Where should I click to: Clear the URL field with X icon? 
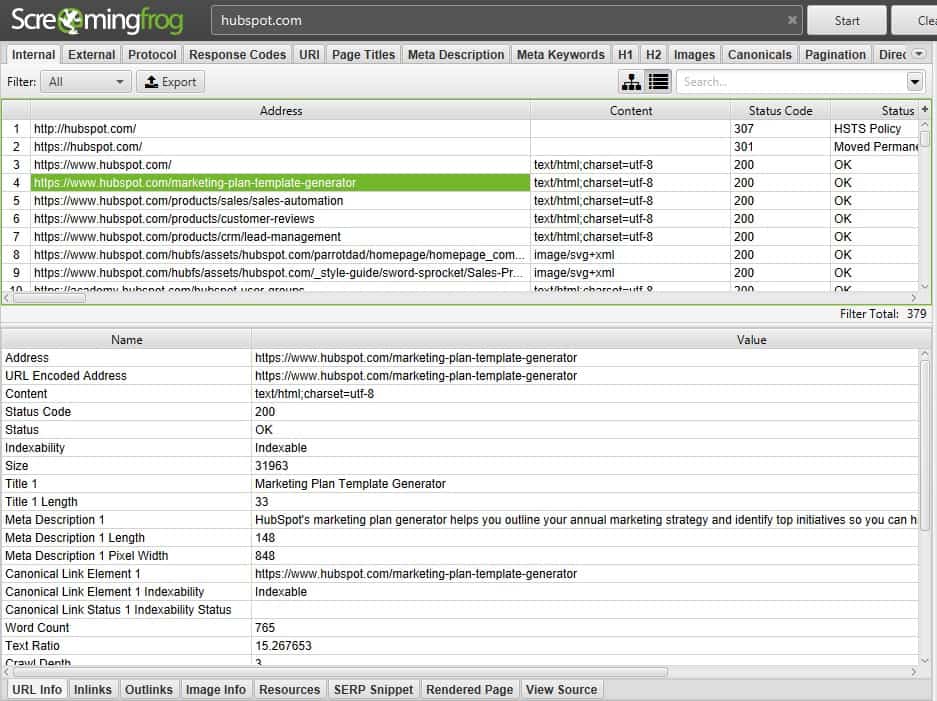pos(792,20)
